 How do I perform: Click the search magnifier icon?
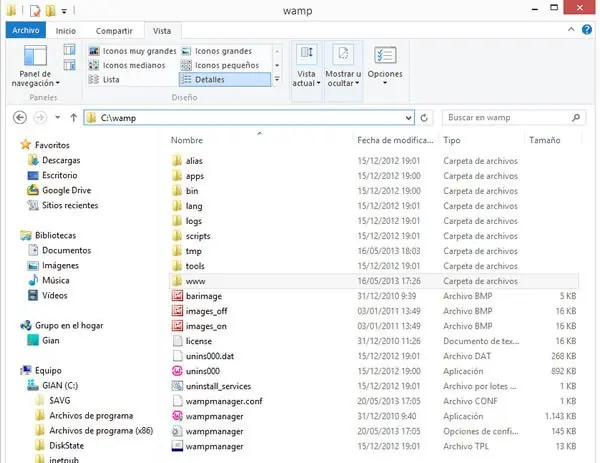(x=576, y=117)
